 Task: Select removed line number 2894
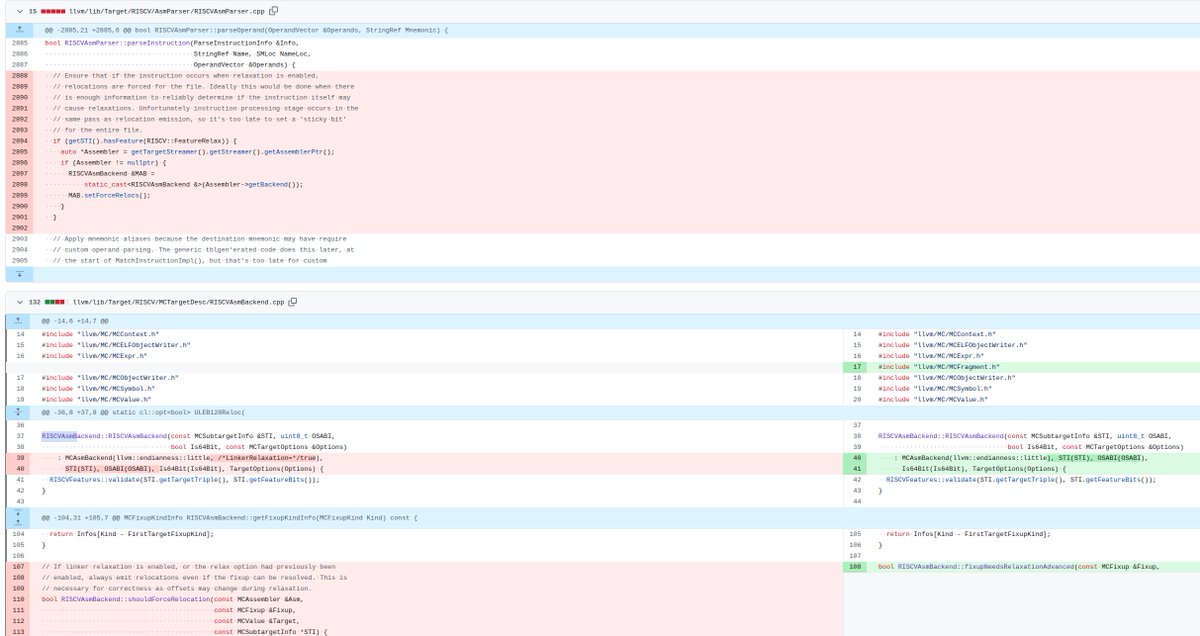[20, 141]
